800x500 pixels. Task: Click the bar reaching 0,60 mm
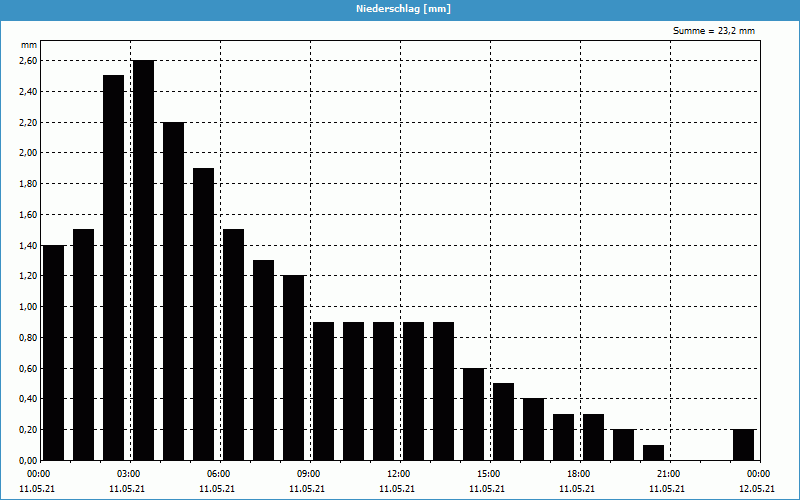click(x=473, y=414)
